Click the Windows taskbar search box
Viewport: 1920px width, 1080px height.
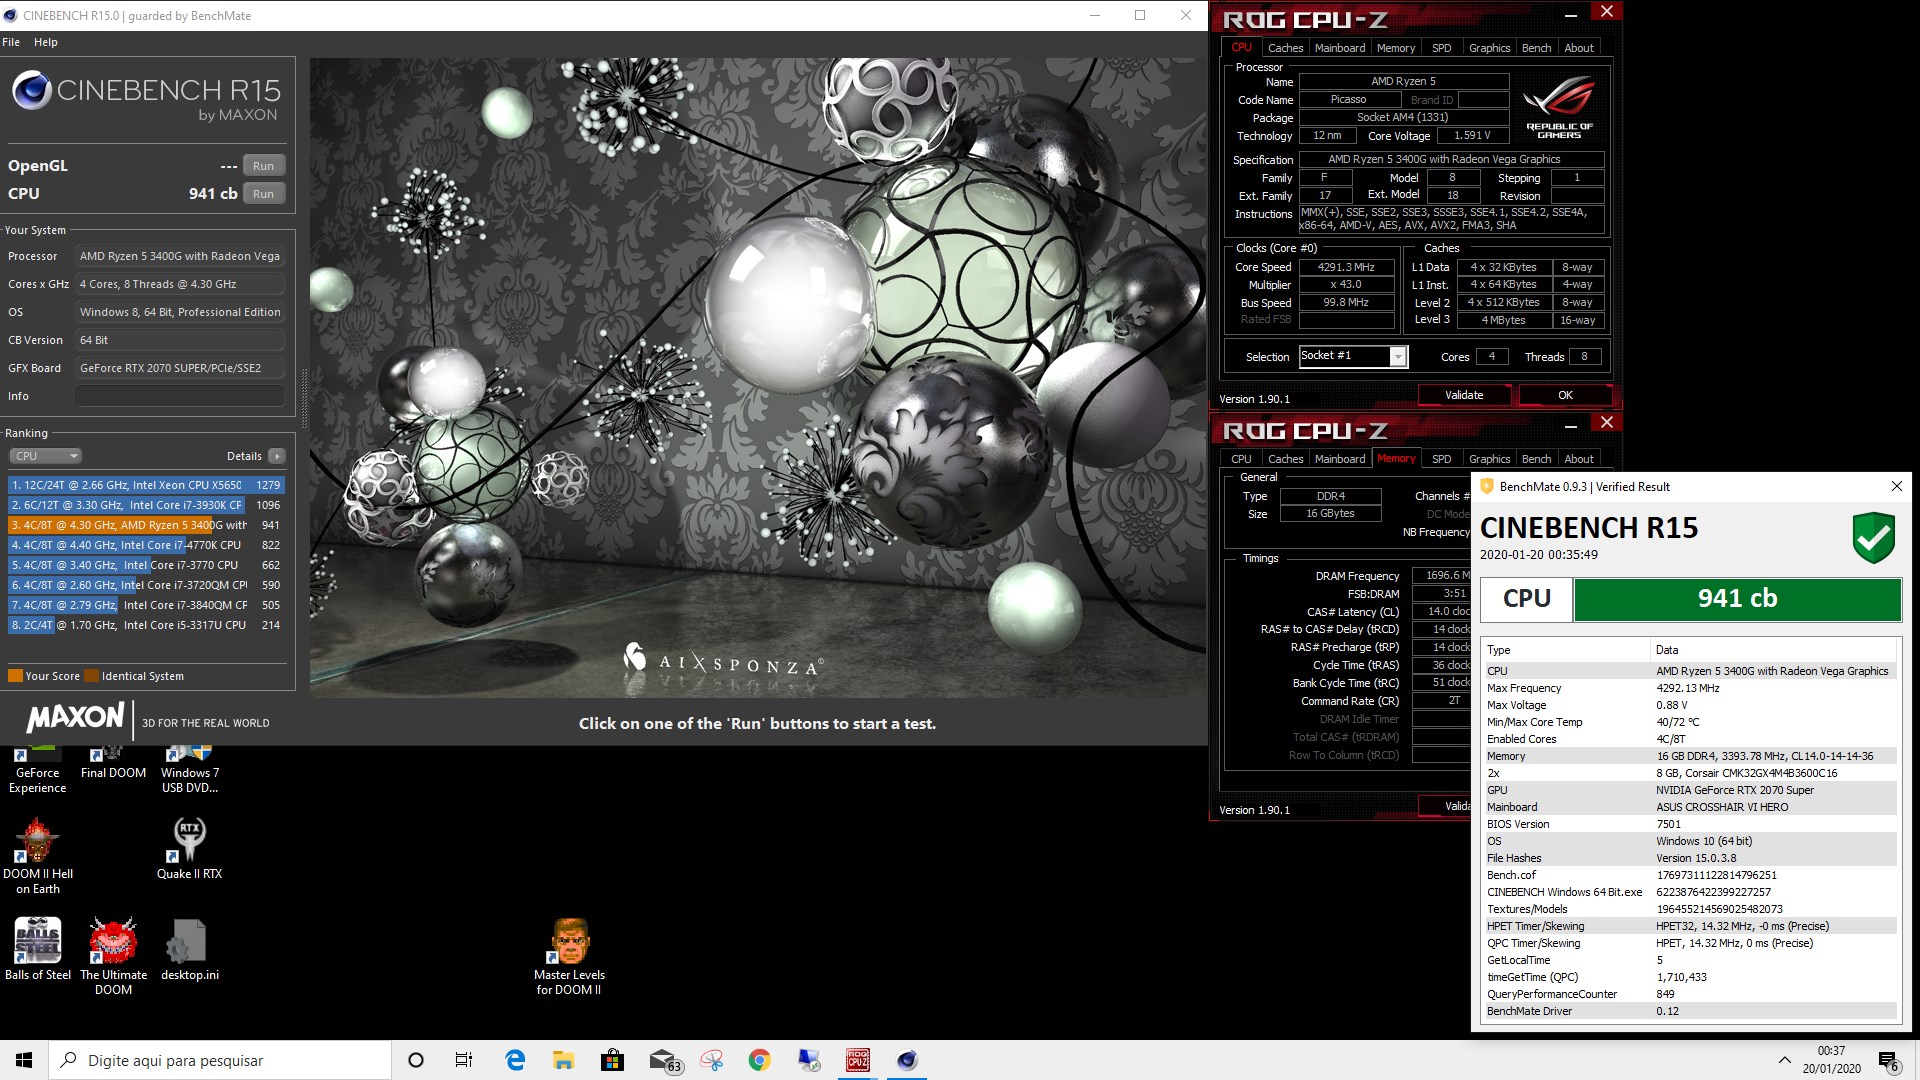tap(220, 1060)
